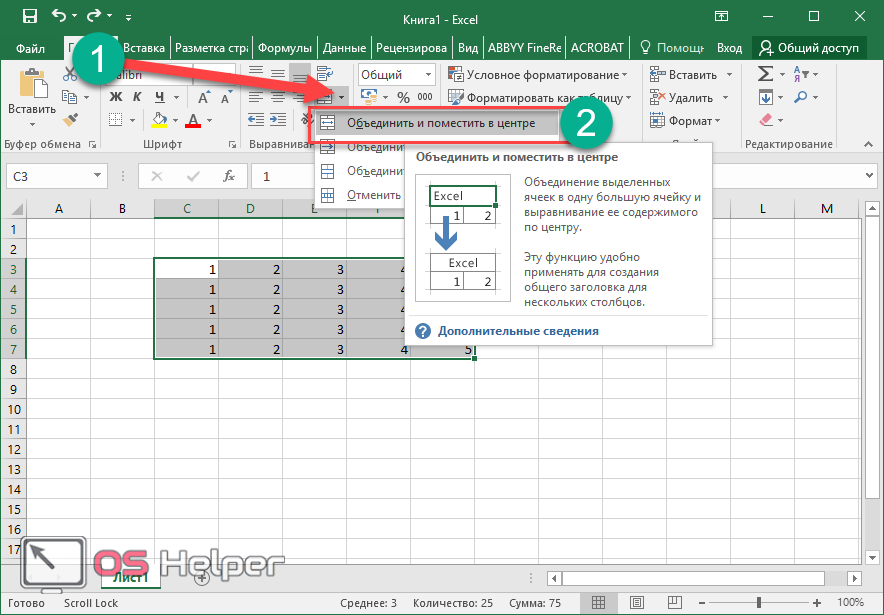Screen dimensions: 884x615
Task: Click the Redo arrow icon
Action: click(94, 16)
